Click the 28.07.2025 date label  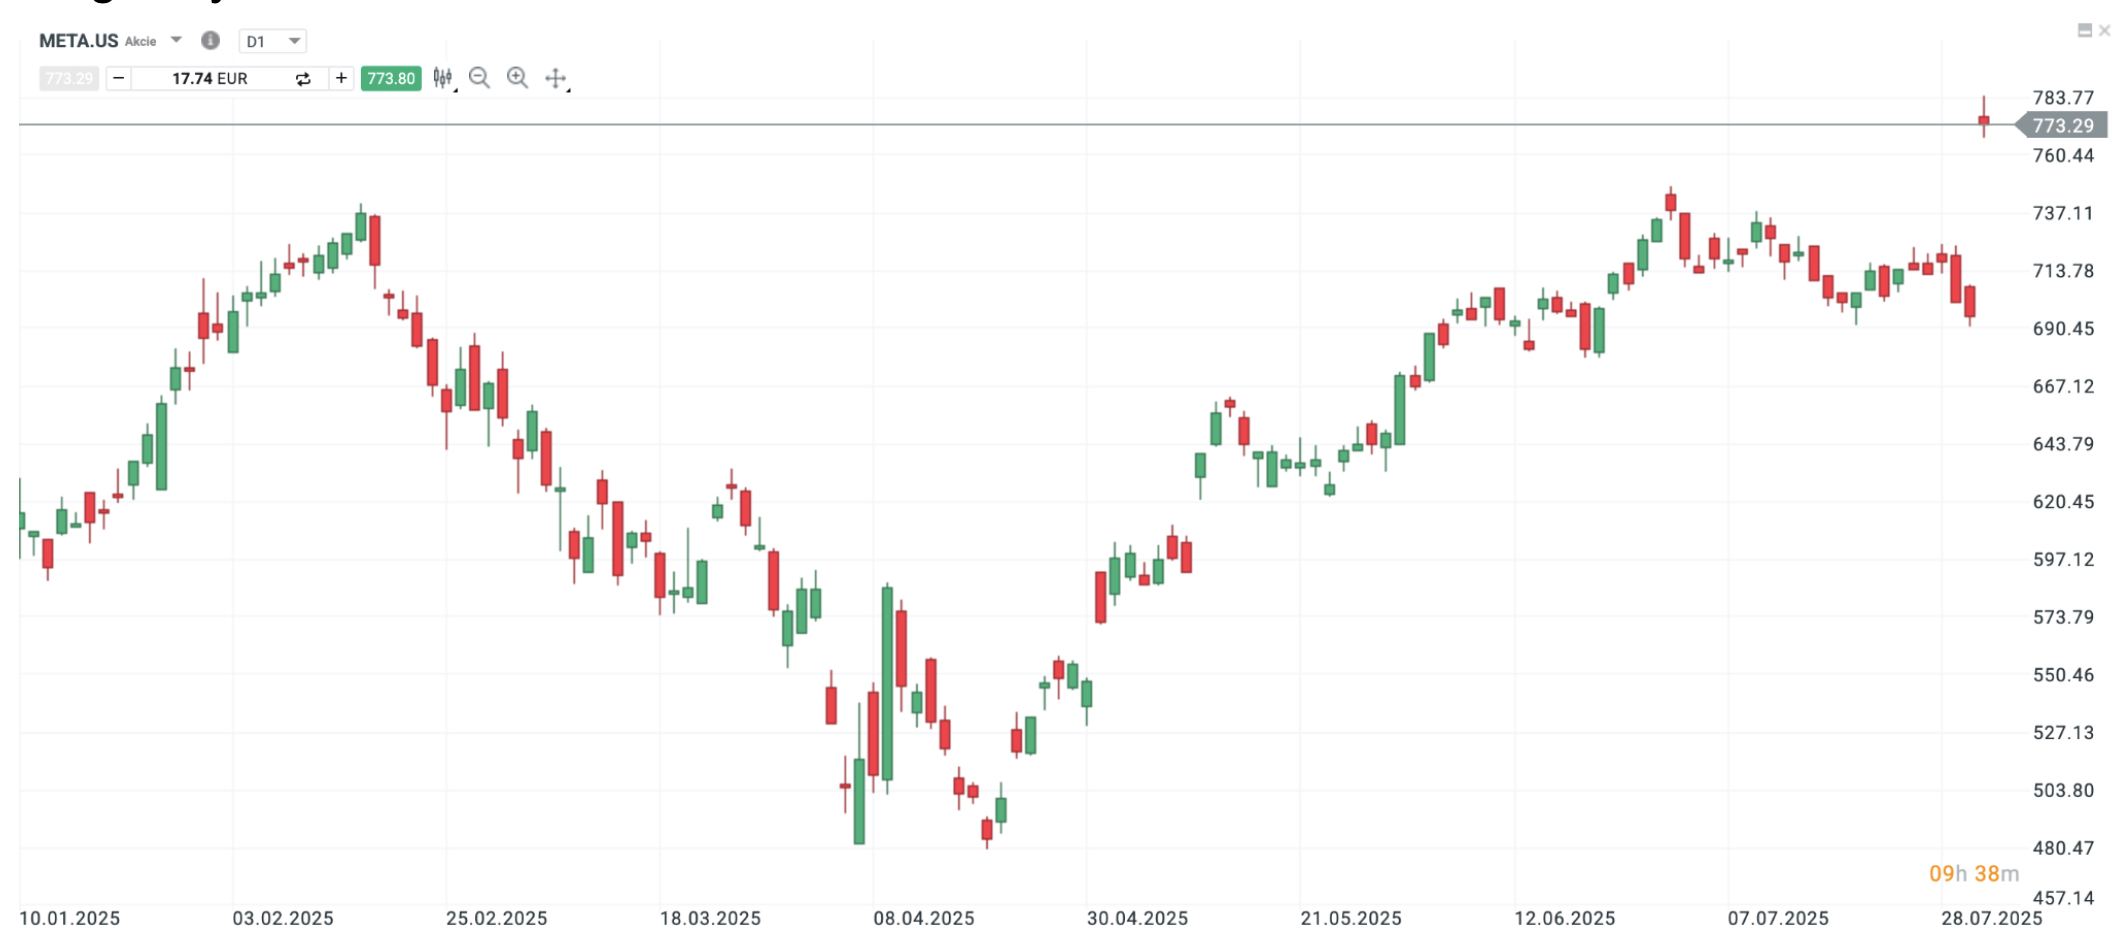1991,918
